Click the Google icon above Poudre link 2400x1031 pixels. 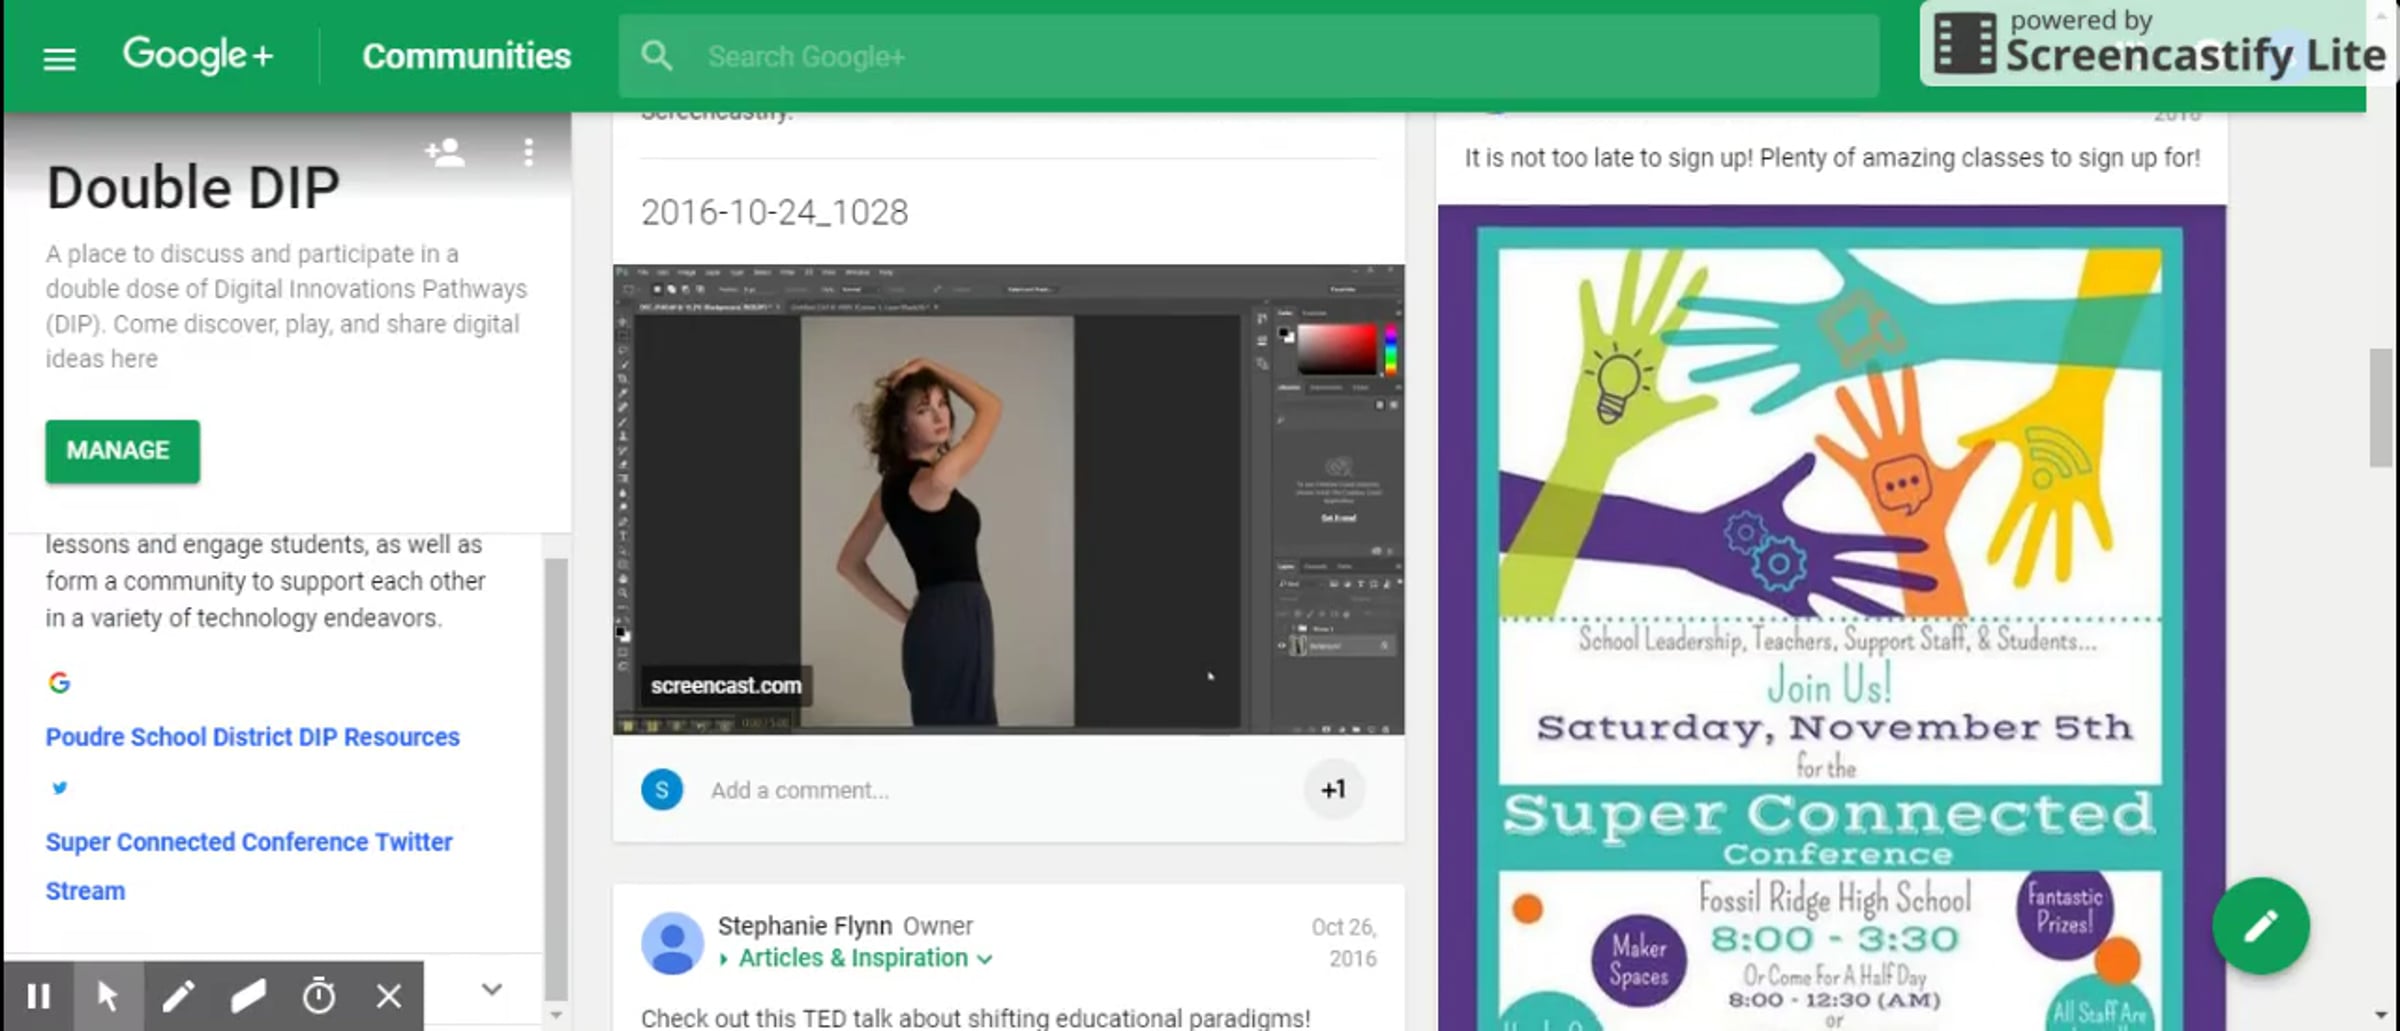pyautogui.click(x=59, y=683)
